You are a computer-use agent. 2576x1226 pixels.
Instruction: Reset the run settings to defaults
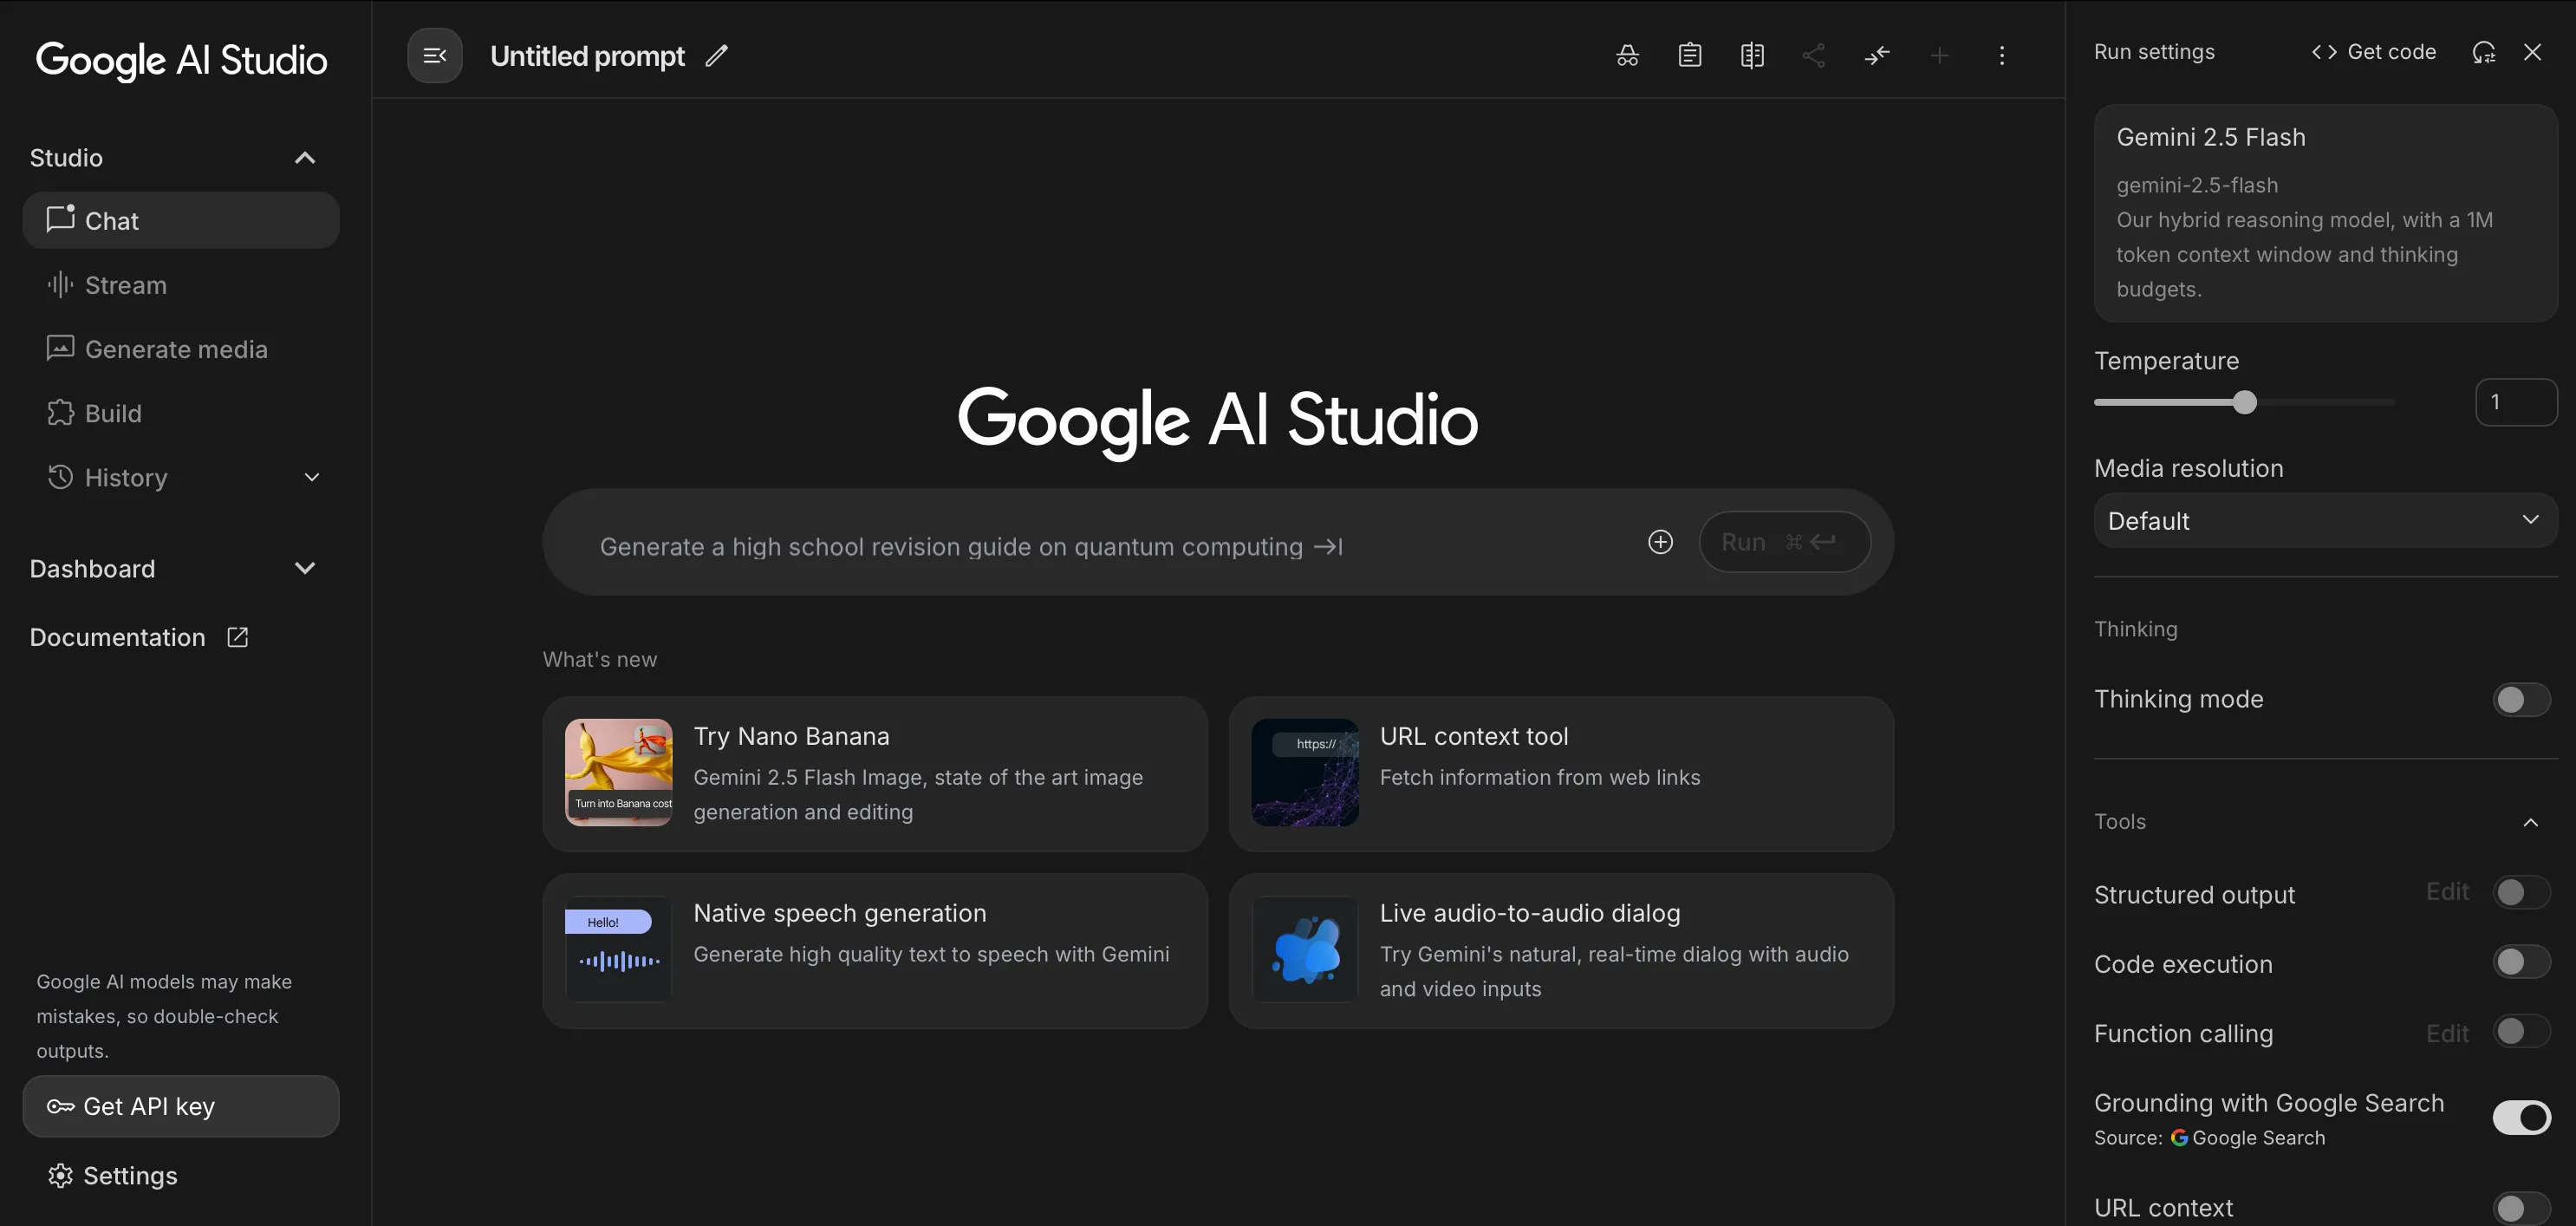coord(2484,52)
